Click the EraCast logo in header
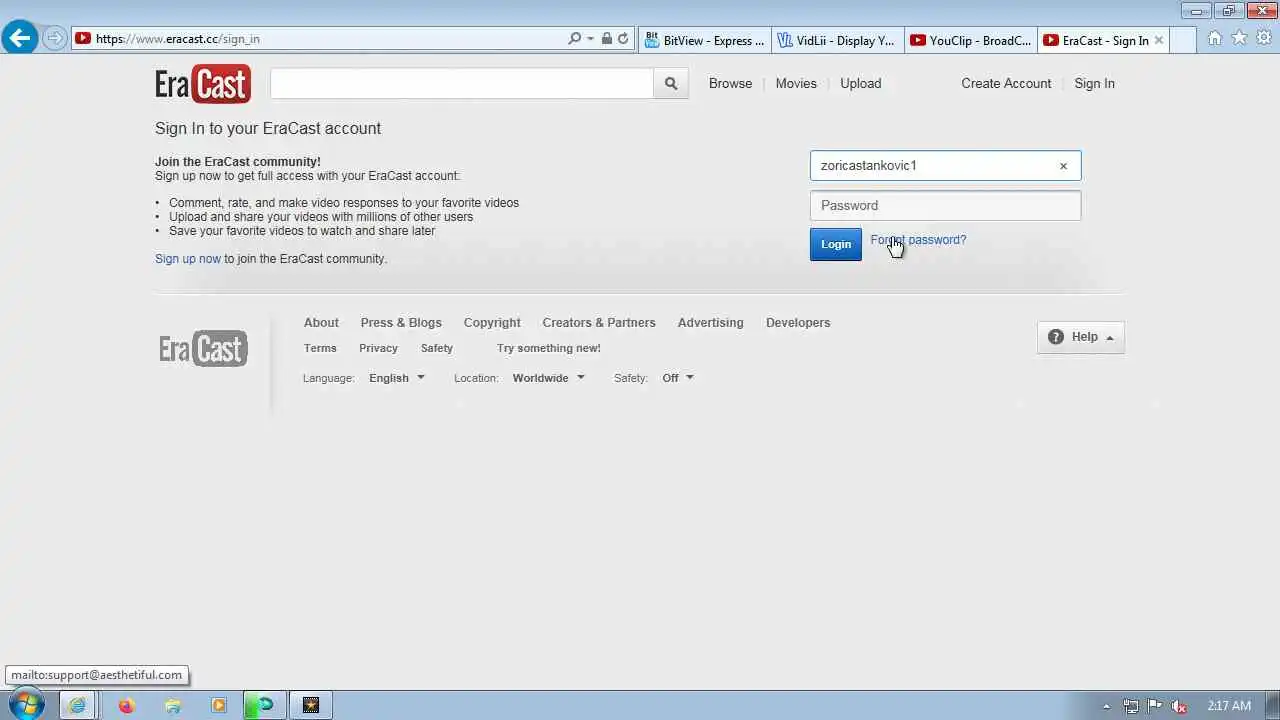 pos(203,84)
